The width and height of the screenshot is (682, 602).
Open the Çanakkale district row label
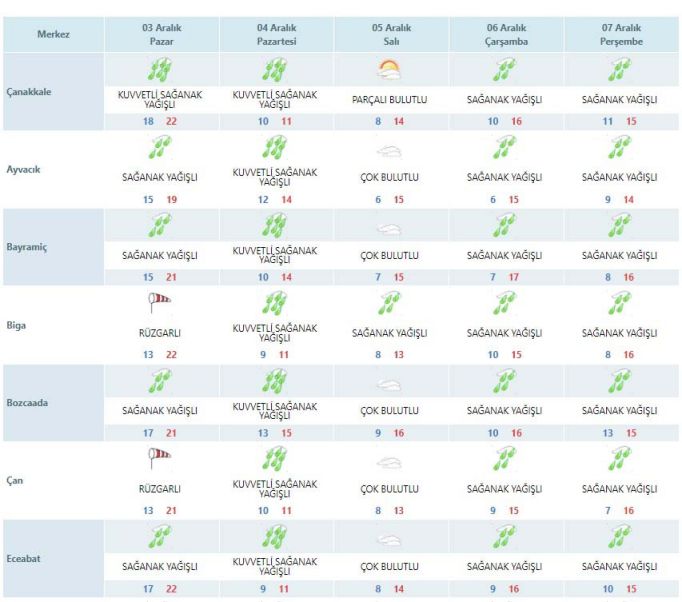29,92
